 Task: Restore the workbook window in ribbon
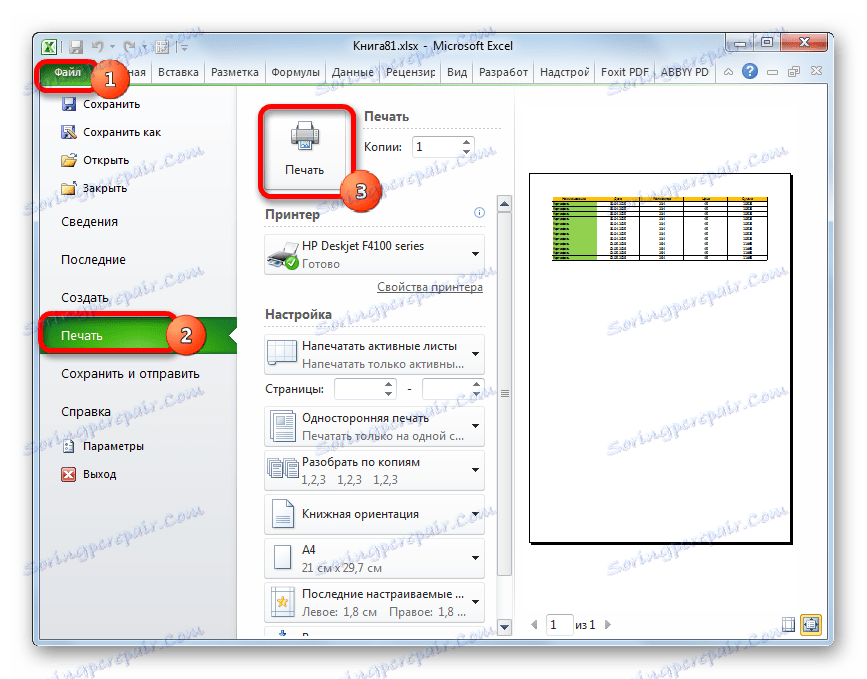[x=794, y=72]
